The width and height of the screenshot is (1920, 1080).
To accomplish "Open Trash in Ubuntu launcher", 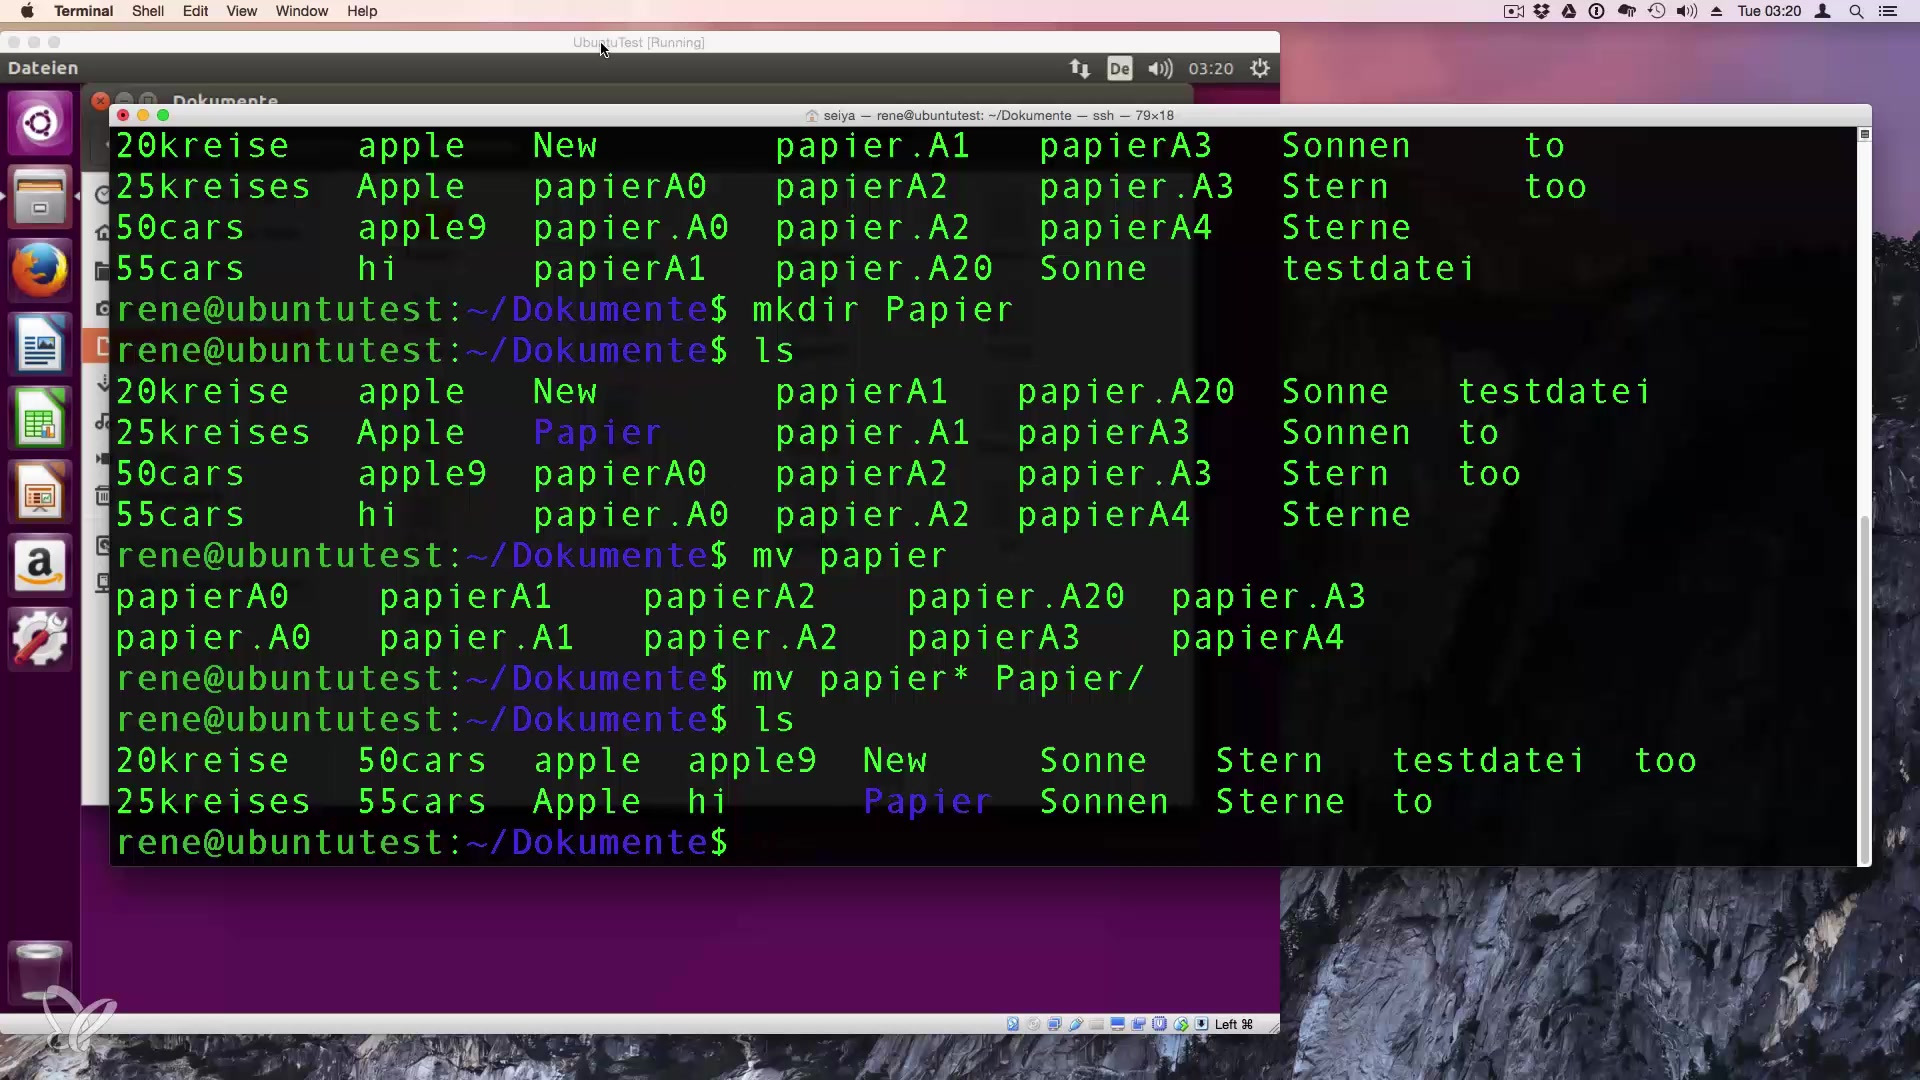I will click(40, 968).
